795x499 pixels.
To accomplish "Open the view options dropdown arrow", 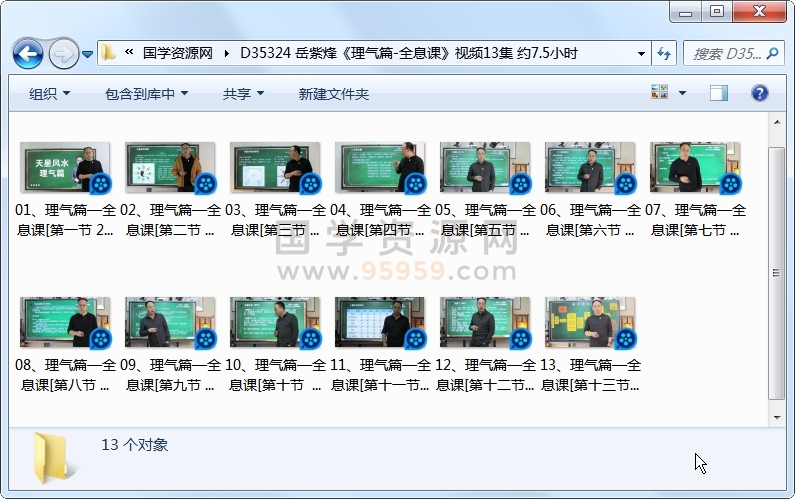I will coord(682,93).
